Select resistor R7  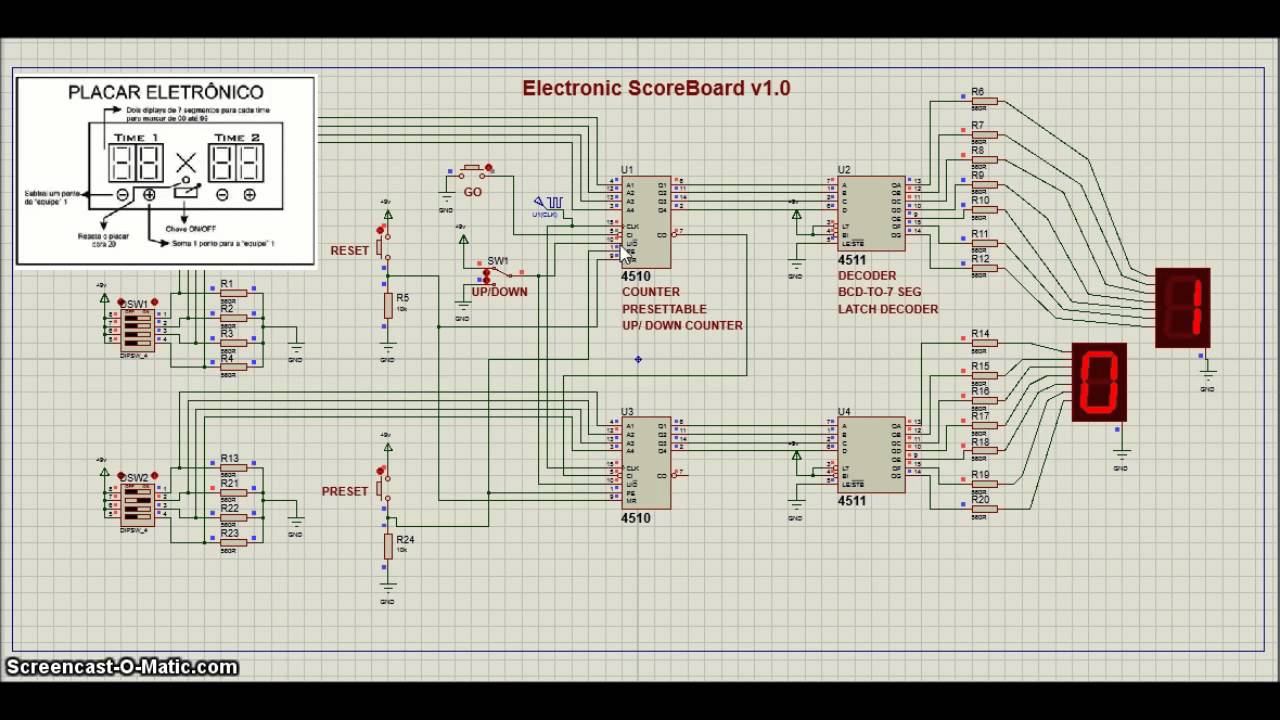click(984, 135)
